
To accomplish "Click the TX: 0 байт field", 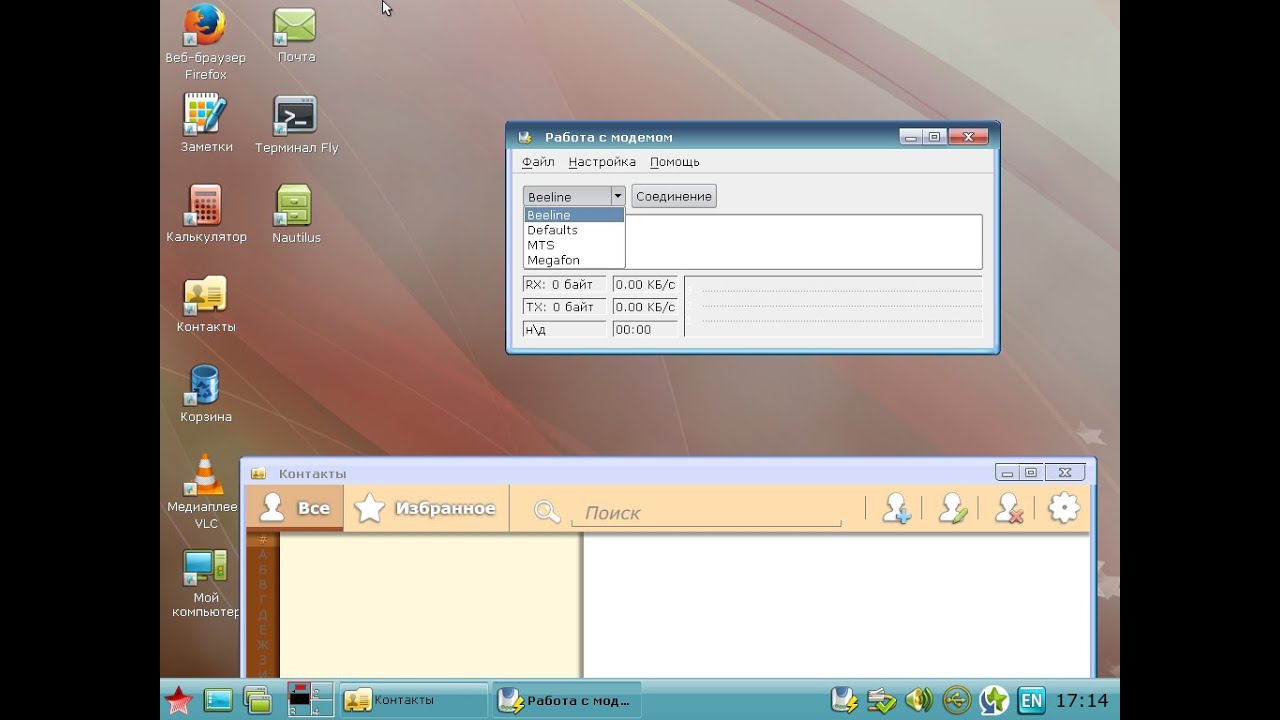I will point(564,307).
